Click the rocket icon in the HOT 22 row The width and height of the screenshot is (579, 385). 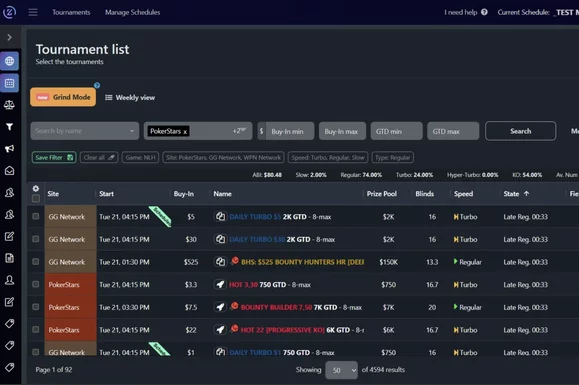pyautogui.click(x=220, y=330)
